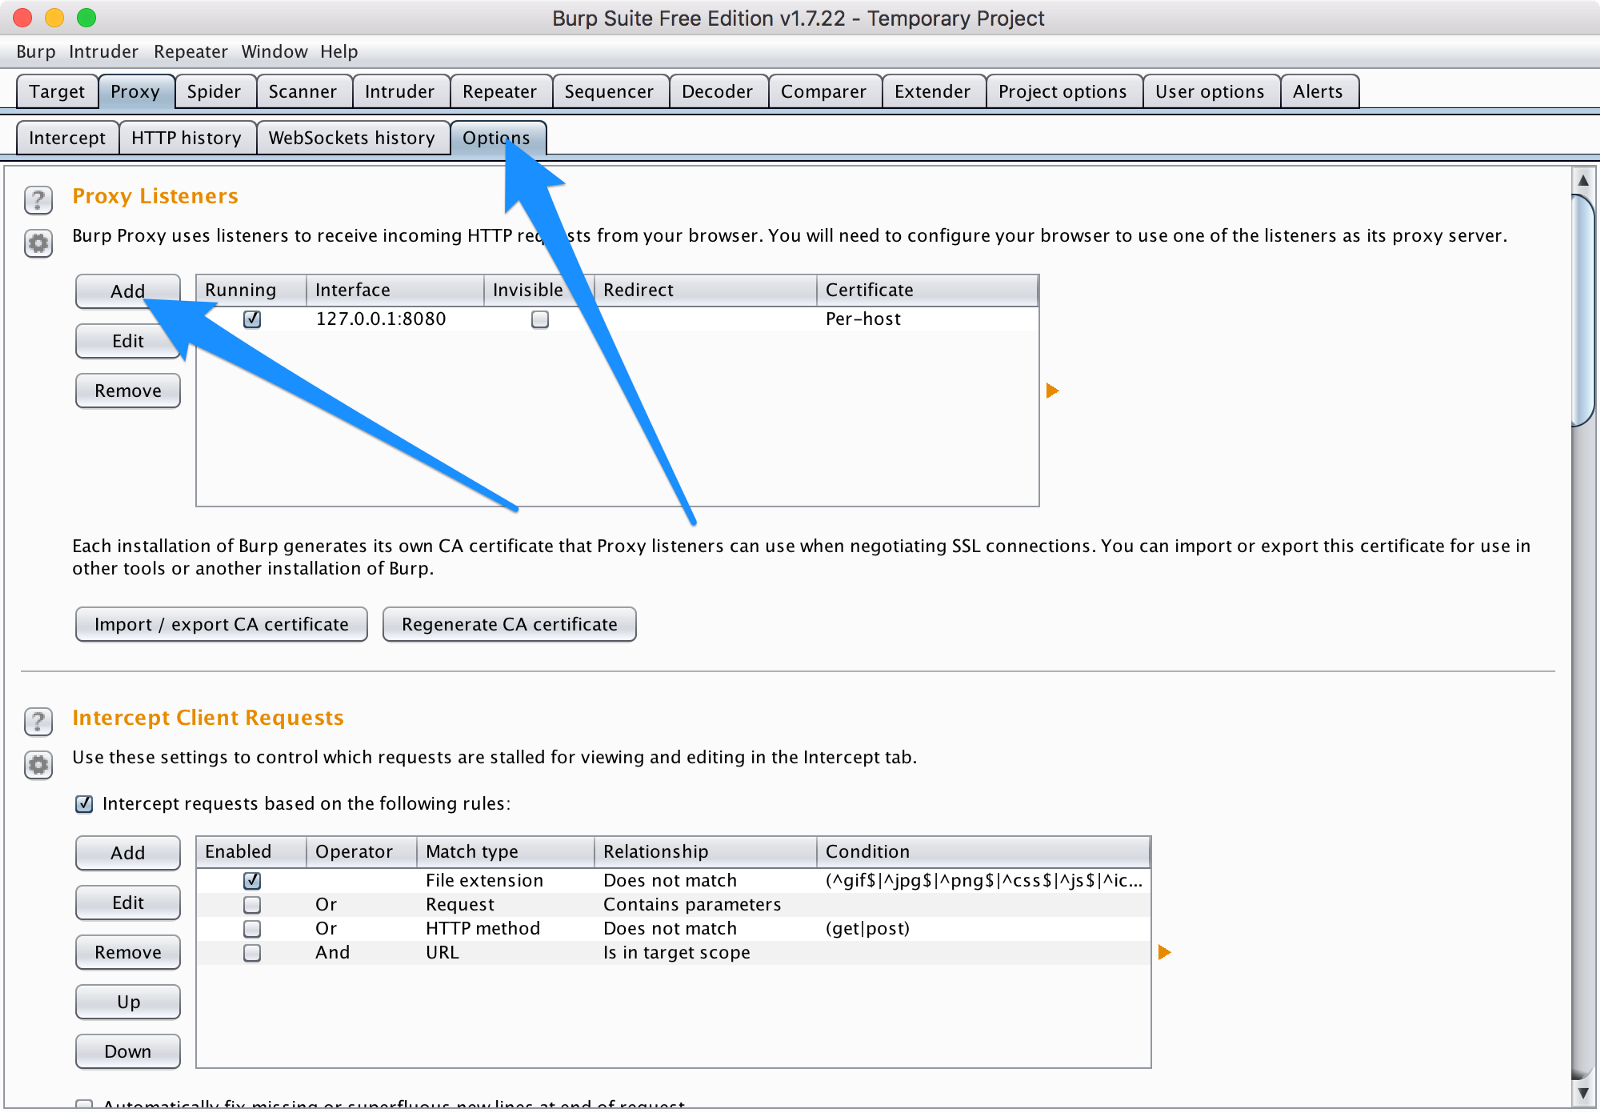Click the Certificate column header

point(928,290)
